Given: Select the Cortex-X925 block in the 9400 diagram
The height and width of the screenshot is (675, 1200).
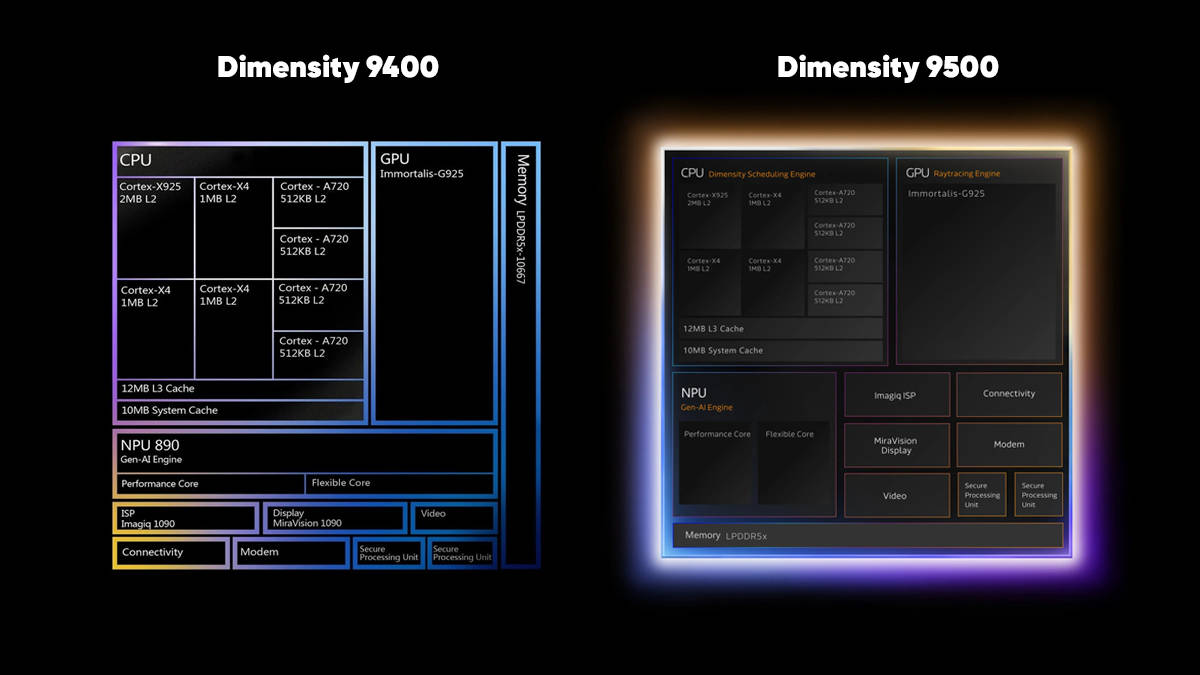Looking at the screenshot, I should tap(155, 227).
